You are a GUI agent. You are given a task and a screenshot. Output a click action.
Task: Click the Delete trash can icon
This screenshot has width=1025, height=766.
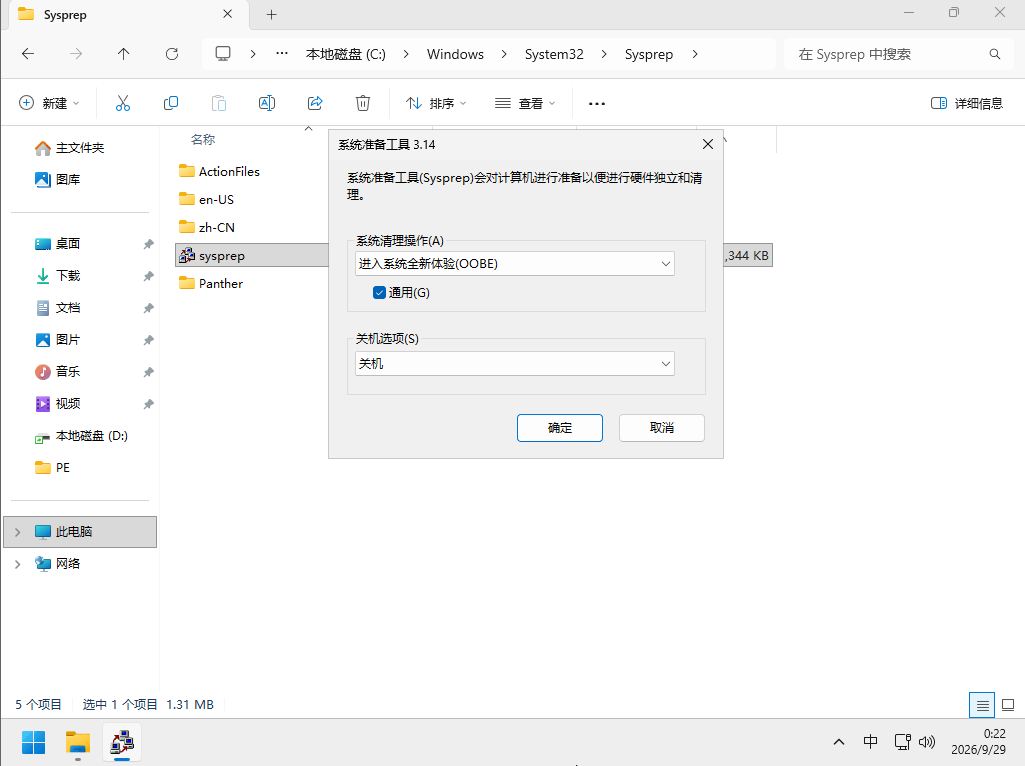[x=363, y=103]
